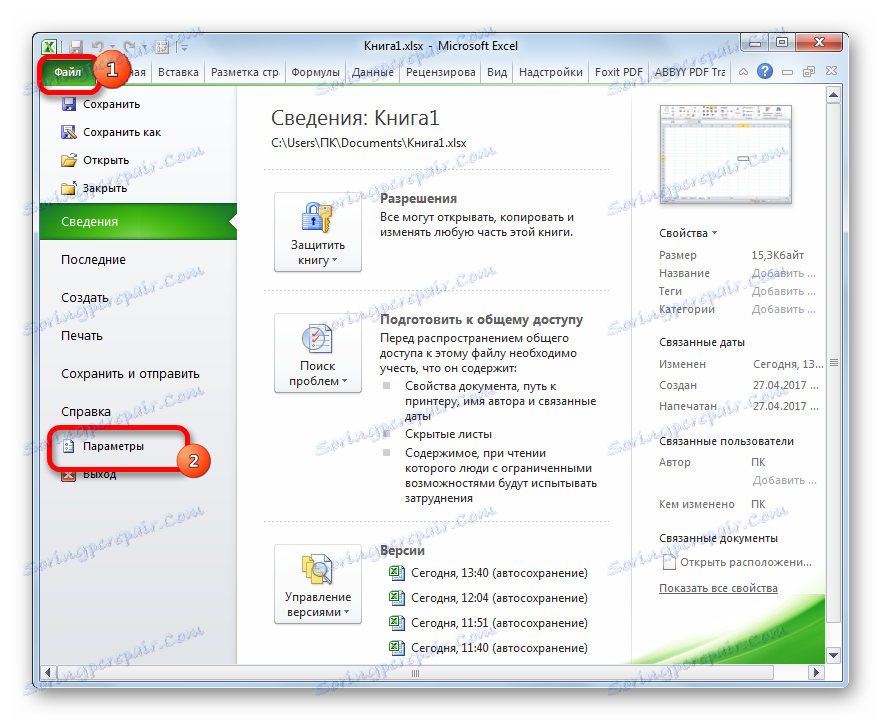The width and height of the screenshot is (882, 721).
Task: Open the Защитить книгу dropdown button
Action: tap(318, 232)
